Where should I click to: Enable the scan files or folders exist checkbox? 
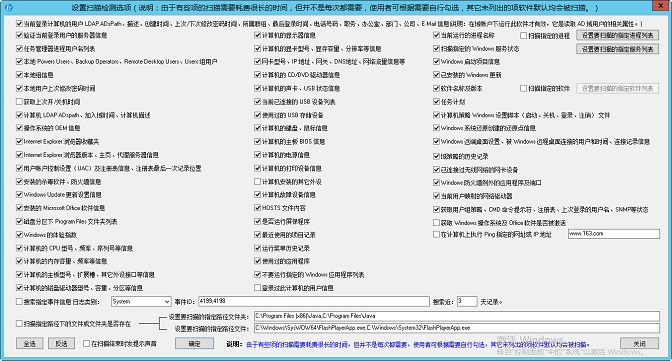[x=19, y=324]
